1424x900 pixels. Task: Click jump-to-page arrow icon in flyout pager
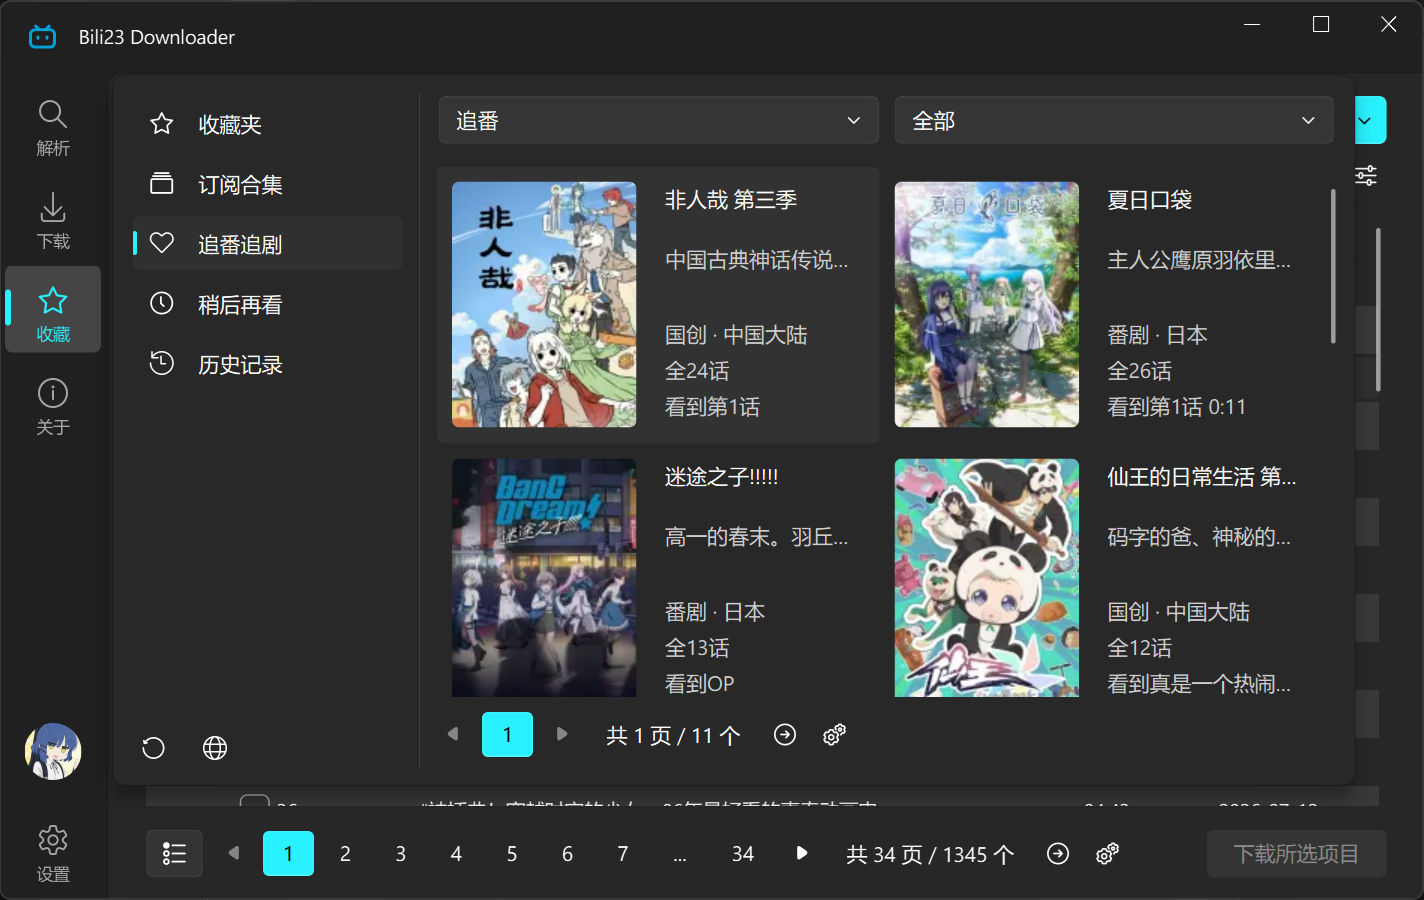(785, 735)
